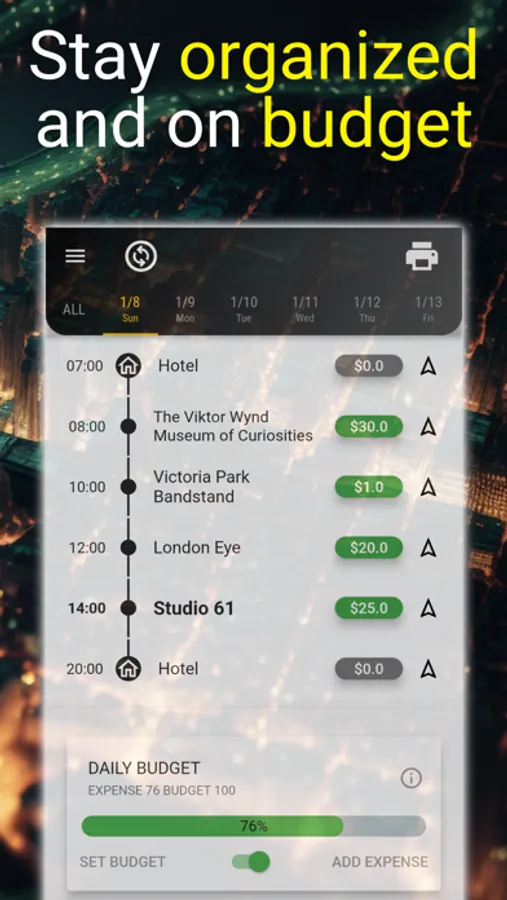The width and height of the screenshot is (507, 900).
Task: Open the hamburger menu
Action: [x=75, y=256]
